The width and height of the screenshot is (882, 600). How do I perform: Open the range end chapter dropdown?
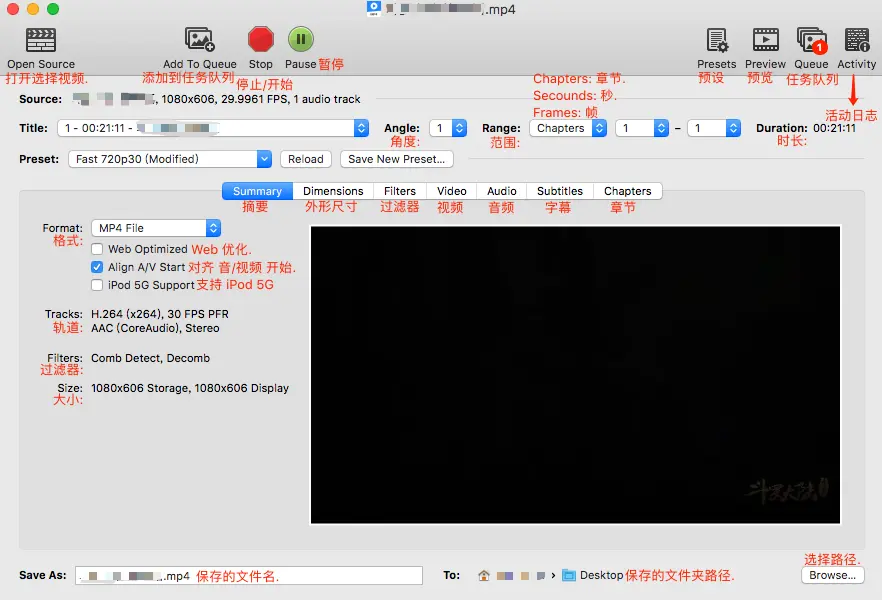point(714,128)
